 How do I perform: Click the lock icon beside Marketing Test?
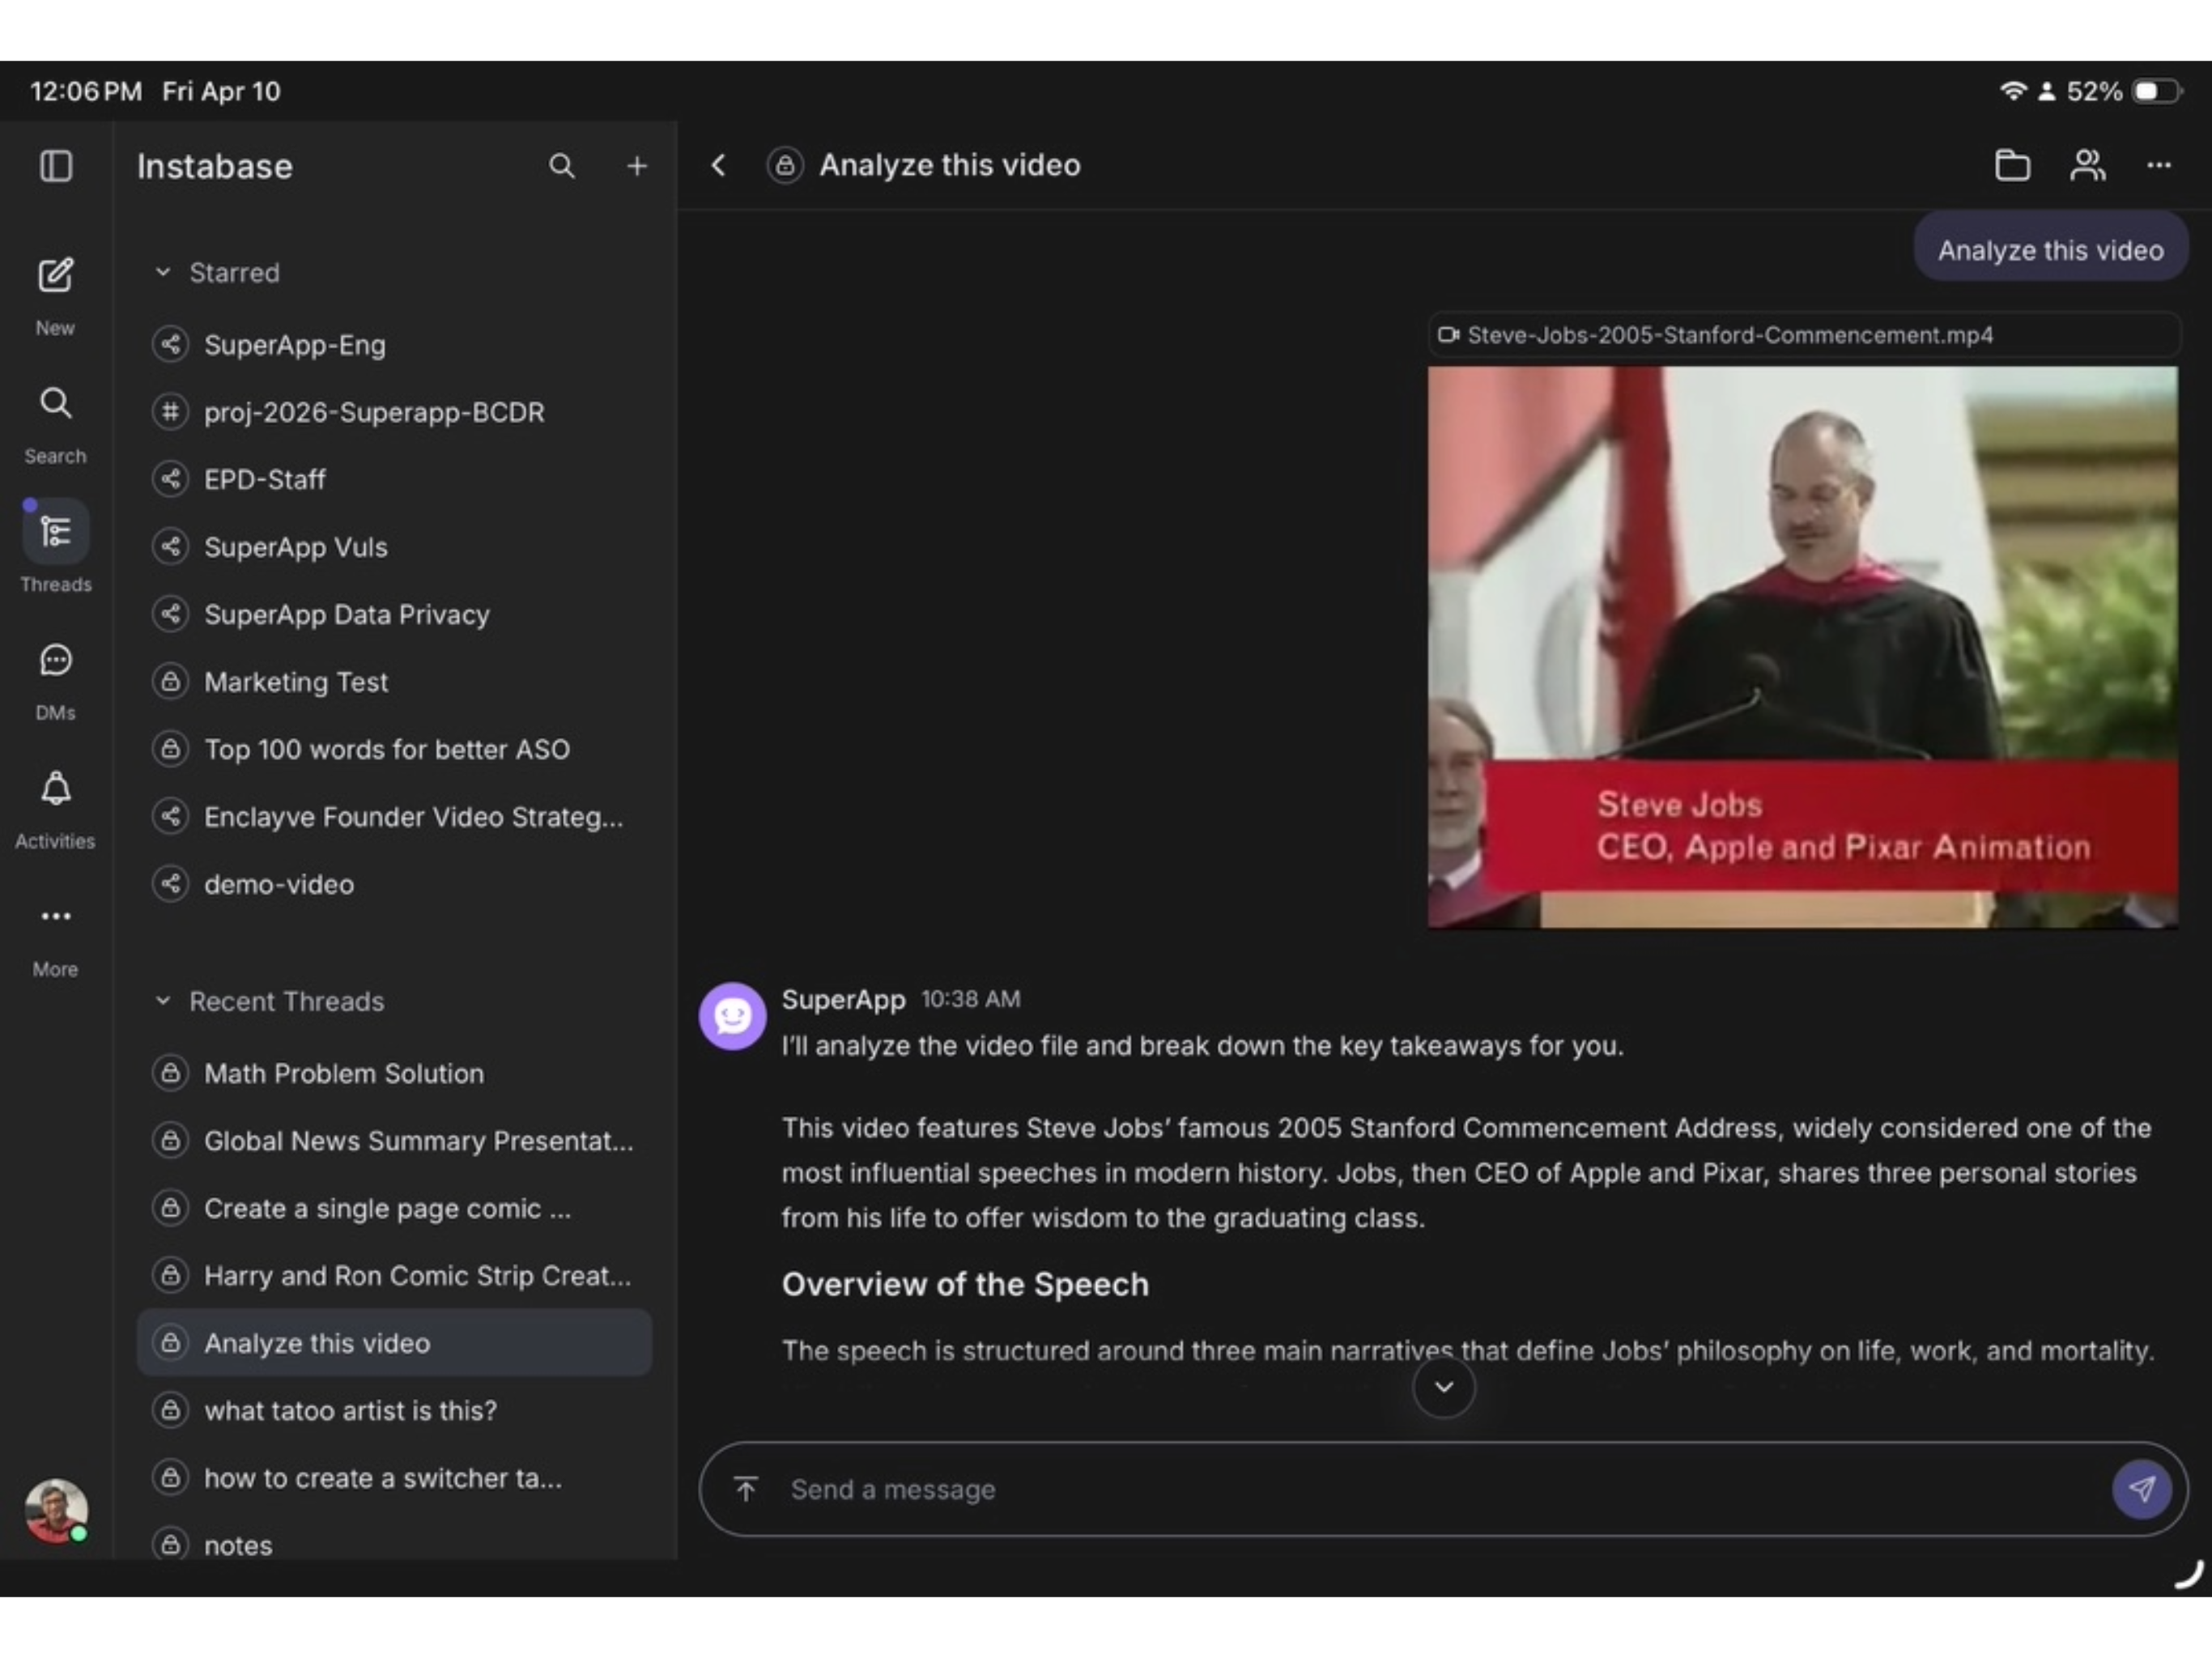coord(171,682)
